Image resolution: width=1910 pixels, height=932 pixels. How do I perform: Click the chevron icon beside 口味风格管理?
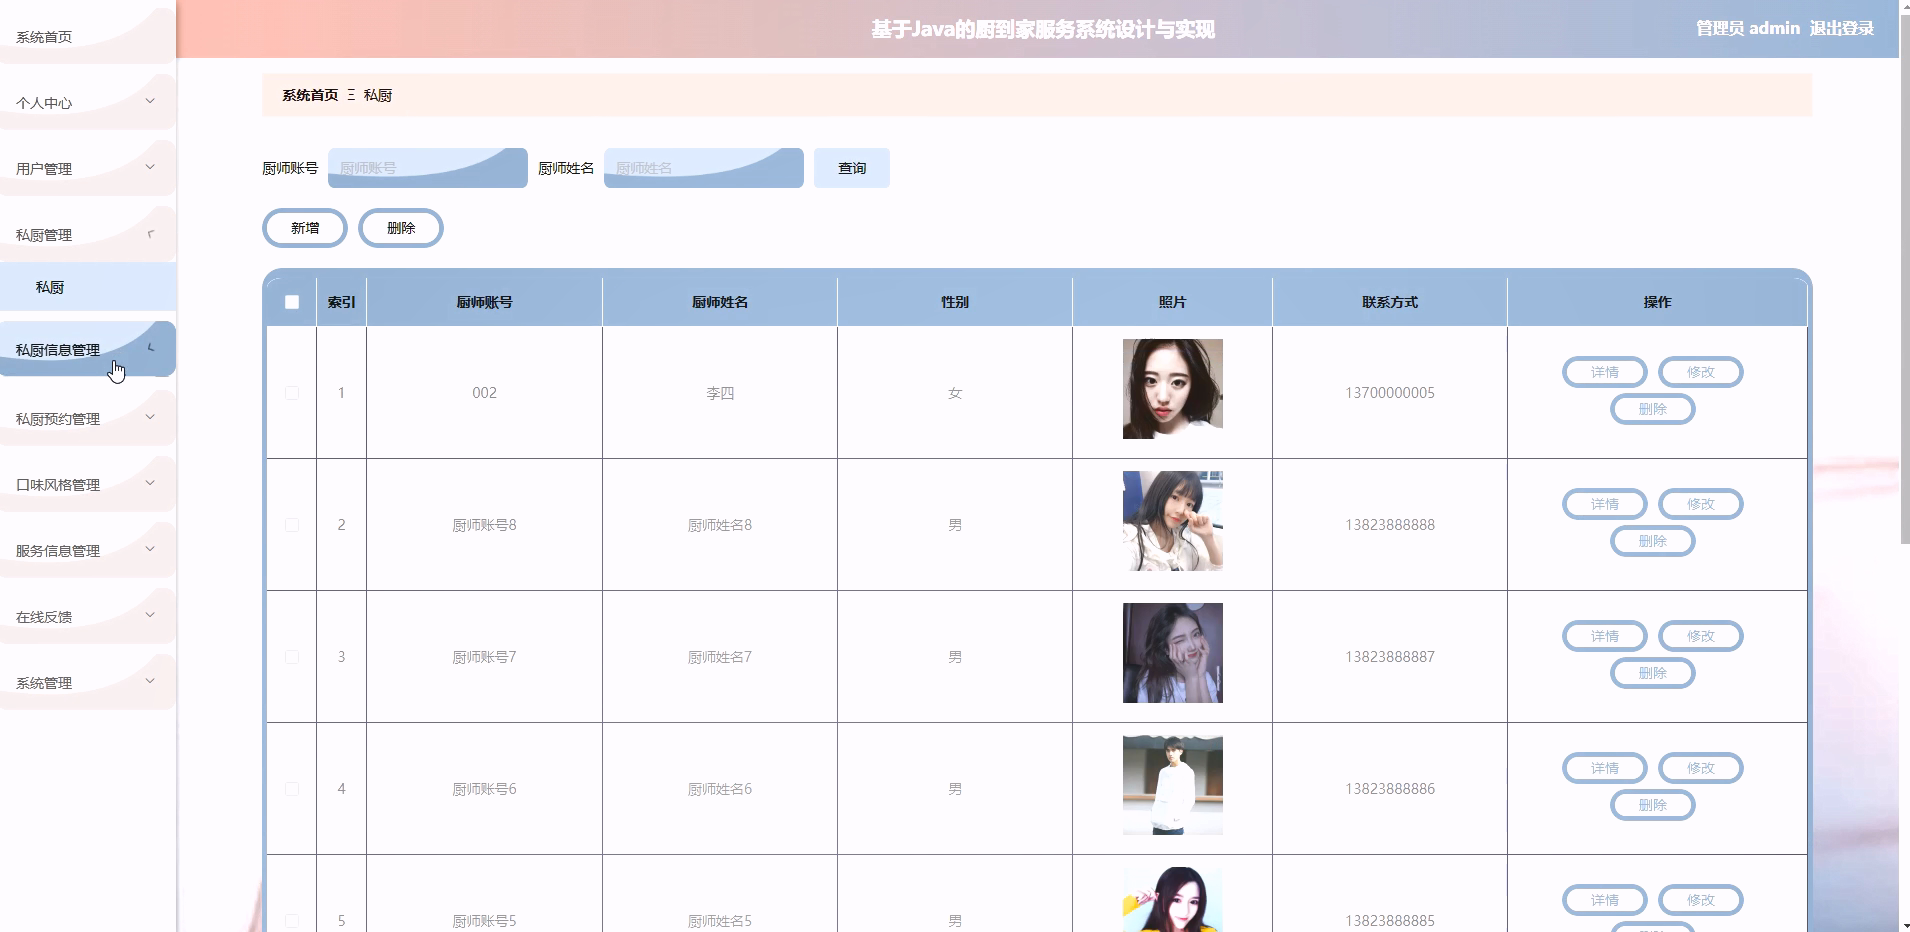tap(150, 482)
